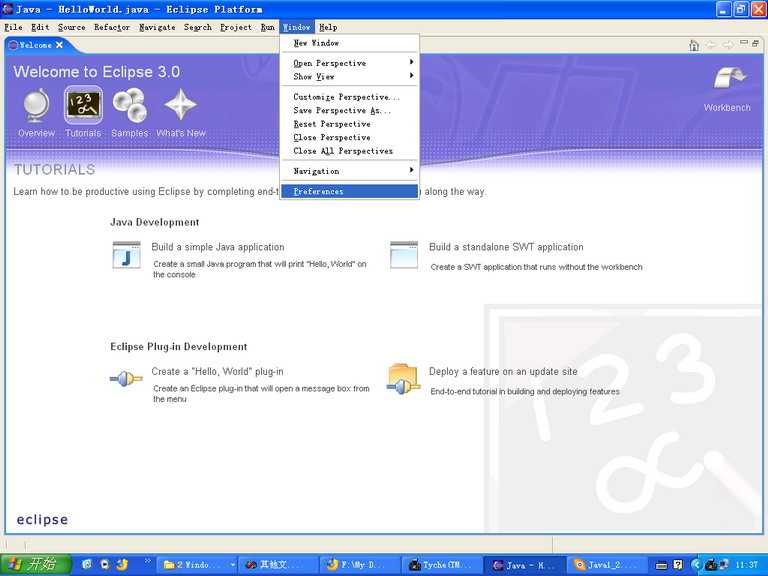The height and width of the screenshot is (576, 768).
Task: Open the Help menu
Action: click(x=328, y=27)
